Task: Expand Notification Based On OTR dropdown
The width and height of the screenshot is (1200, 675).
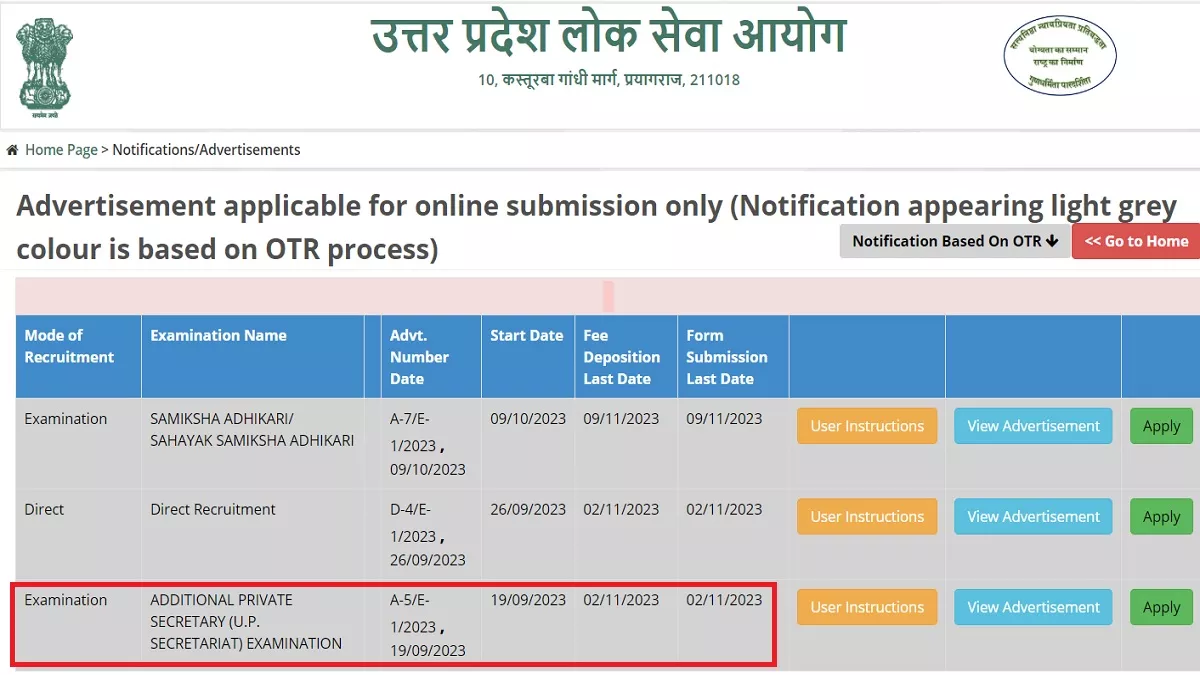Action: pyautogui.click(x=954, y=241)
